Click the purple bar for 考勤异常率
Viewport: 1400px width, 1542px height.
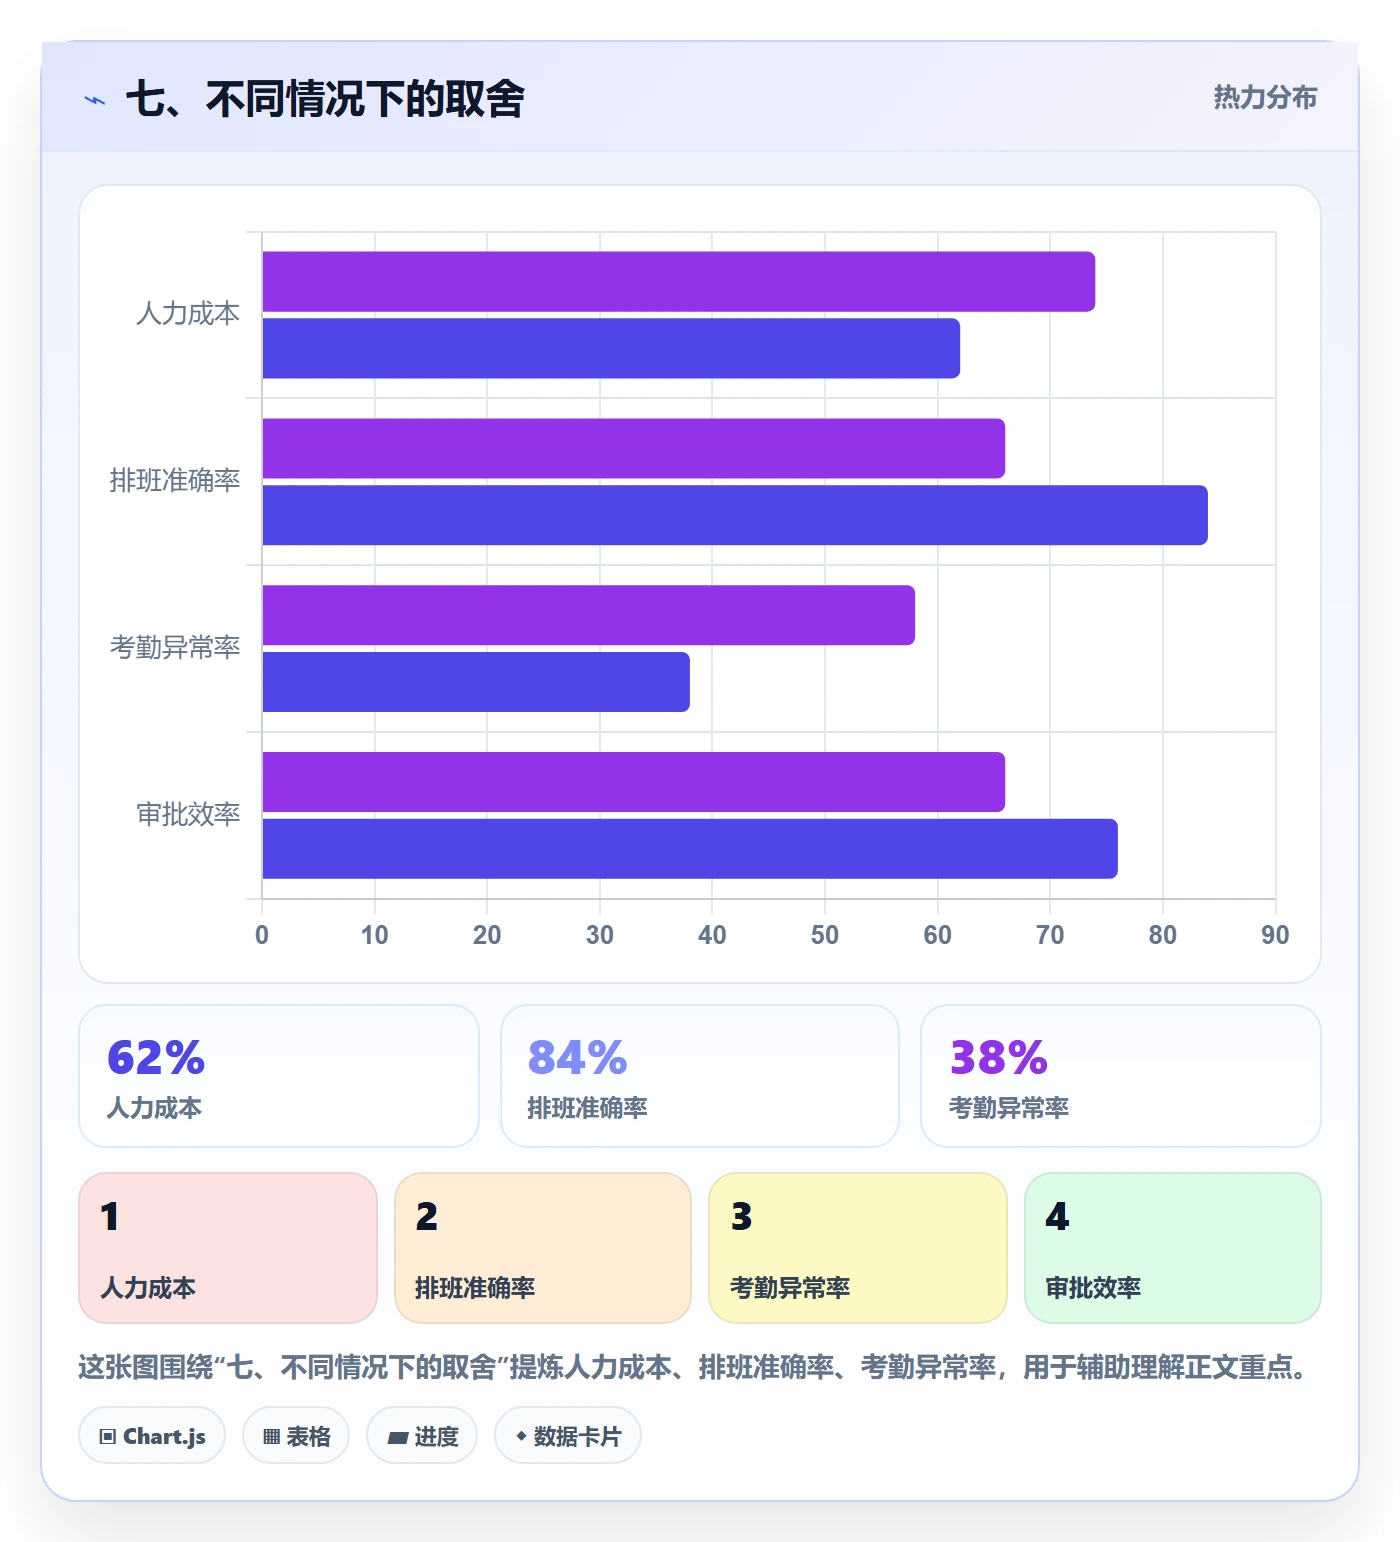(589, 616)
